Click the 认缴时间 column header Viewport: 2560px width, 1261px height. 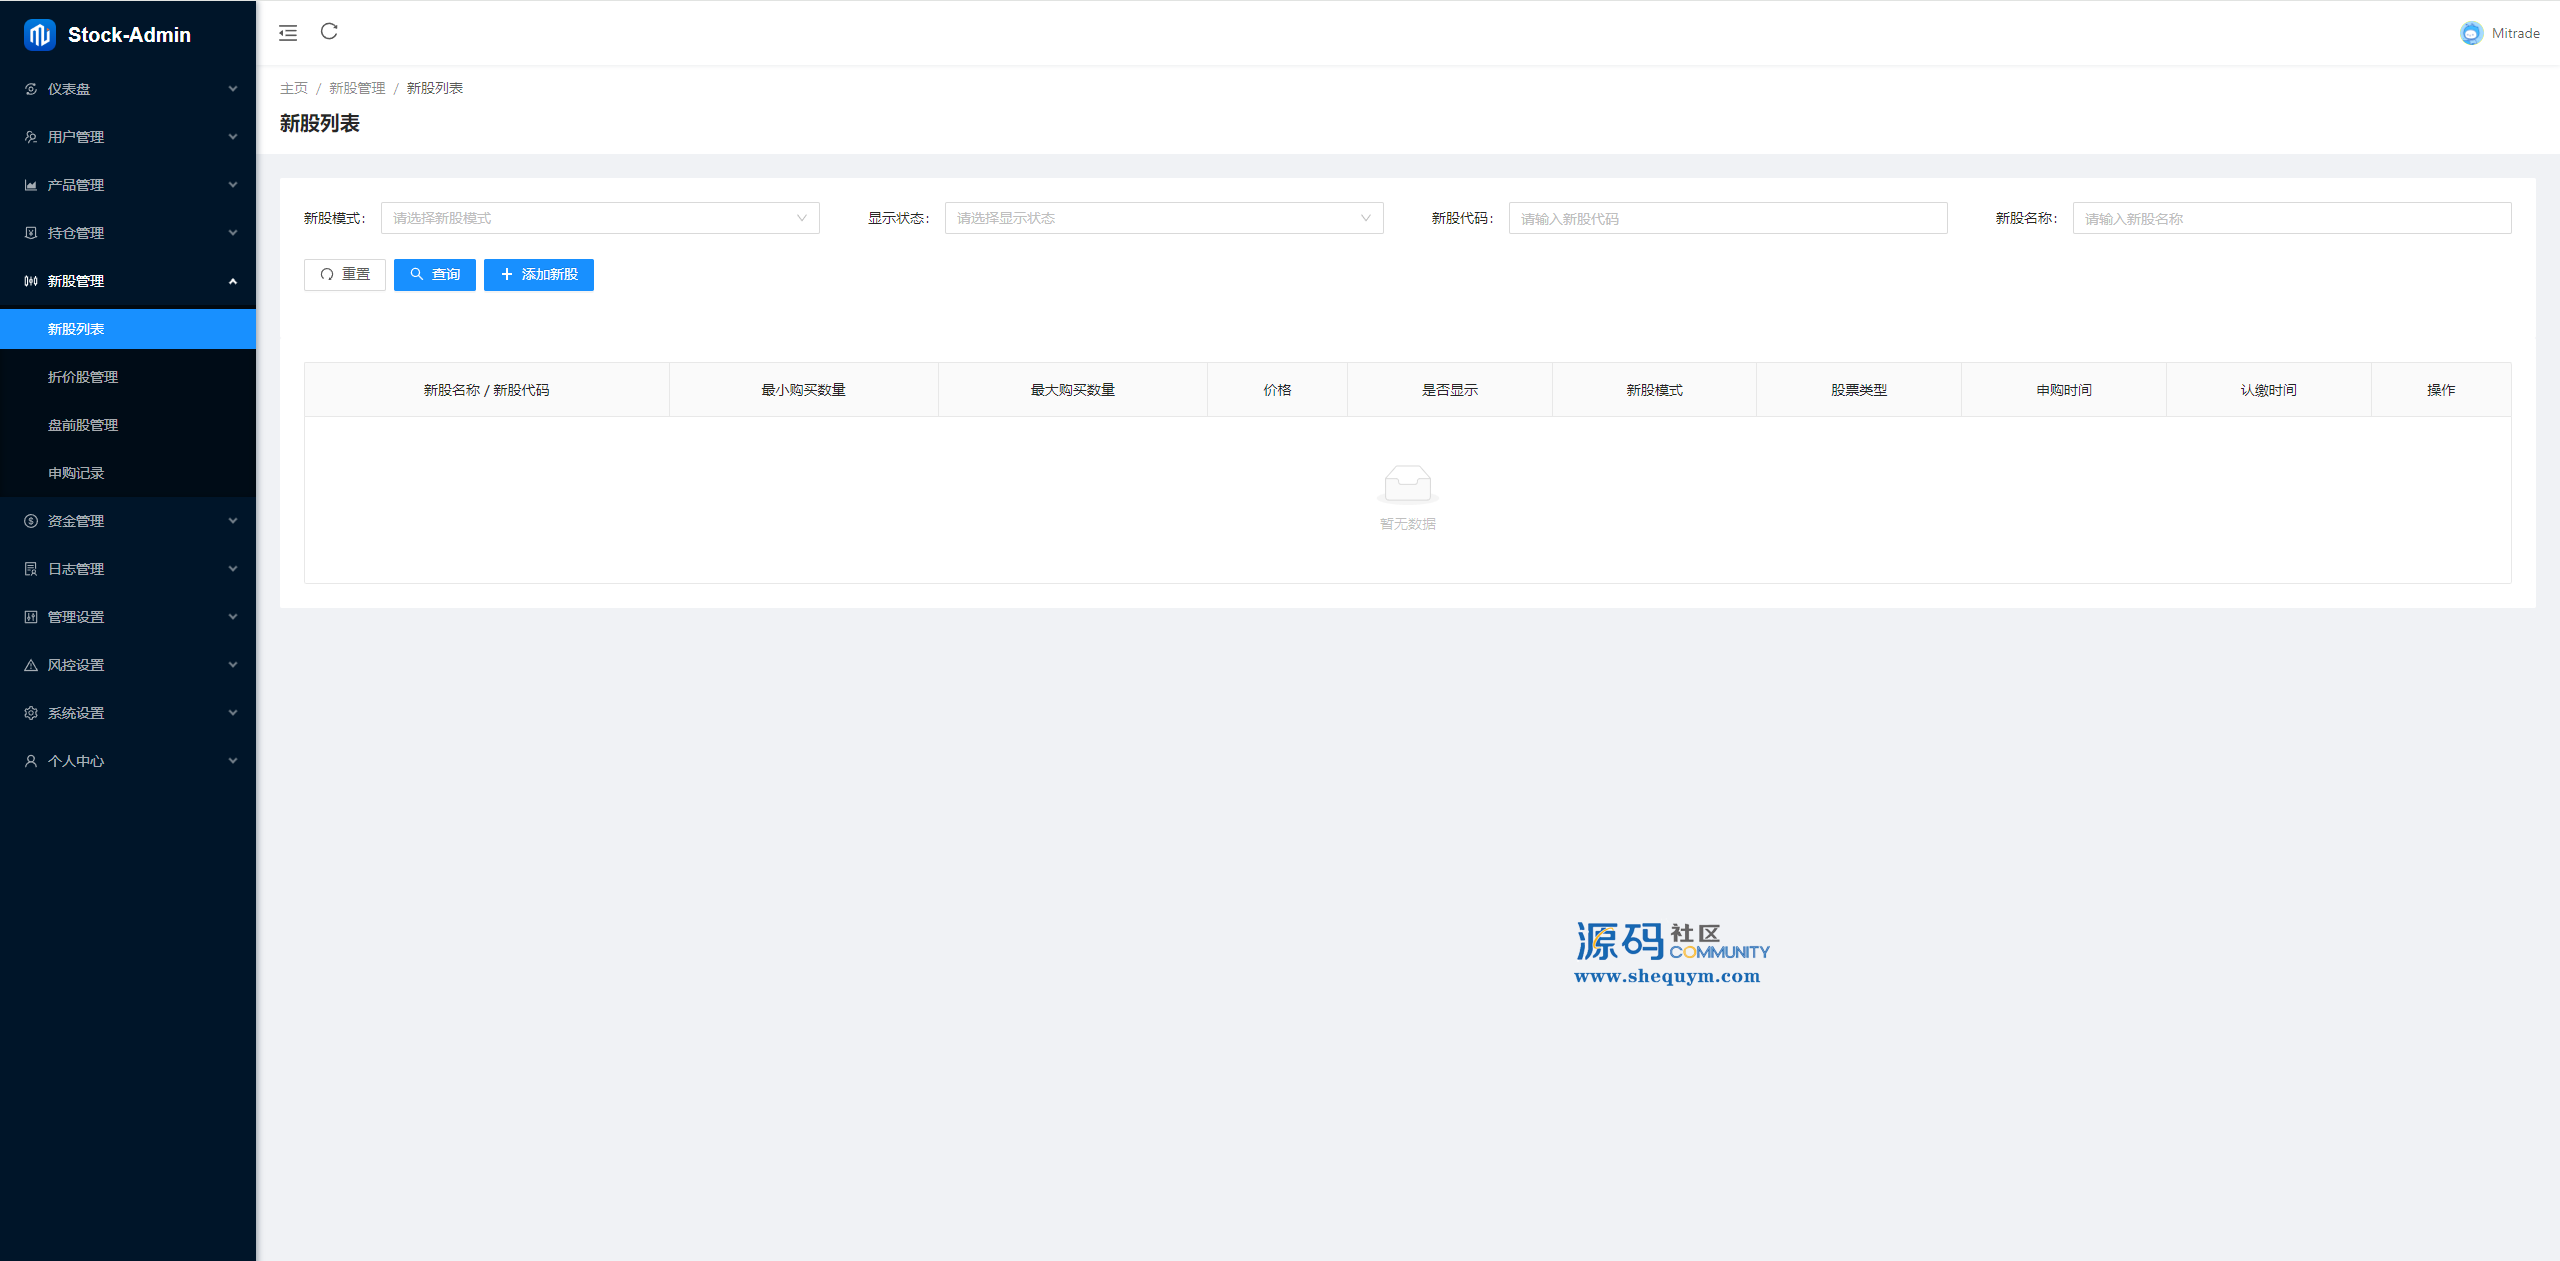2269,390
